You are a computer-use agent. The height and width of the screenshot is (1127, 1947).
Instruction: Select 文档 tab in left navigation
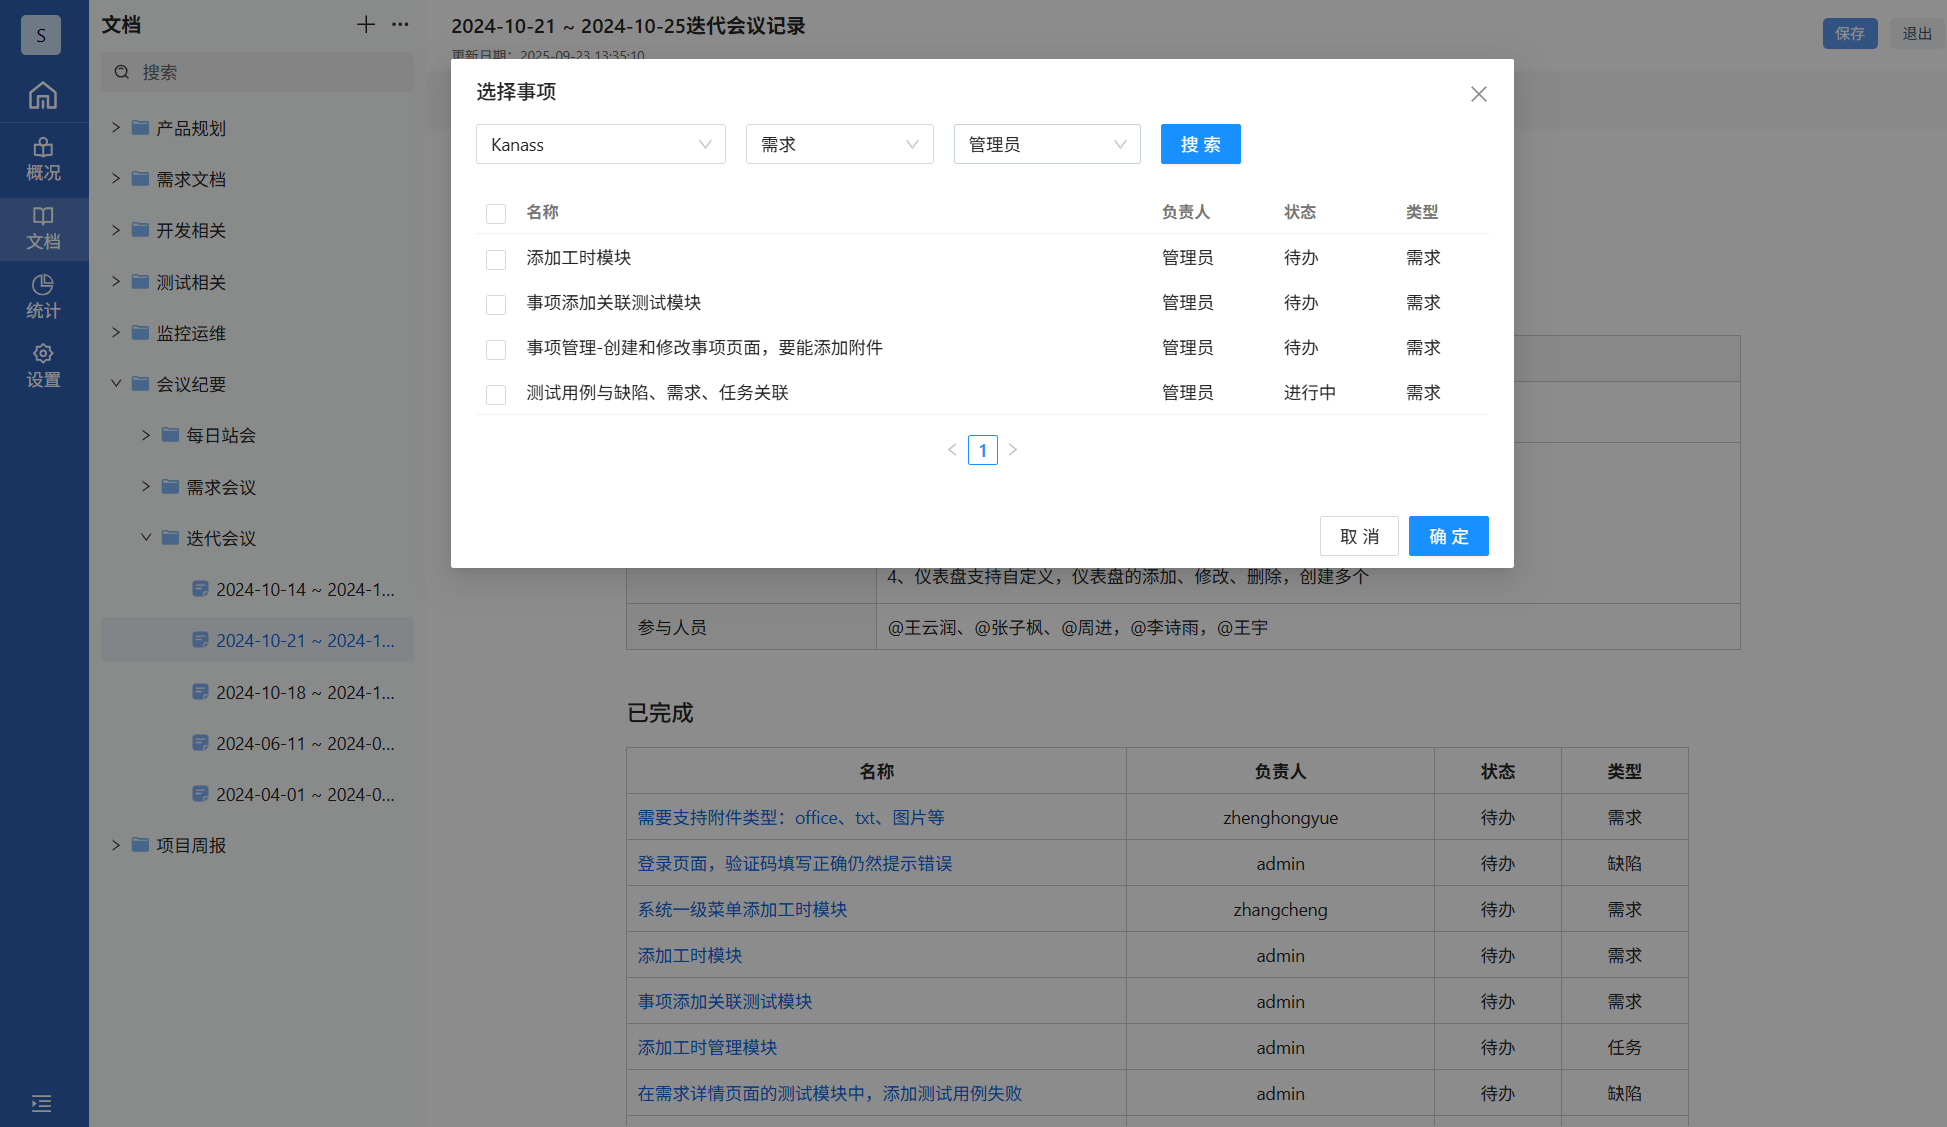tap(43, 228)
